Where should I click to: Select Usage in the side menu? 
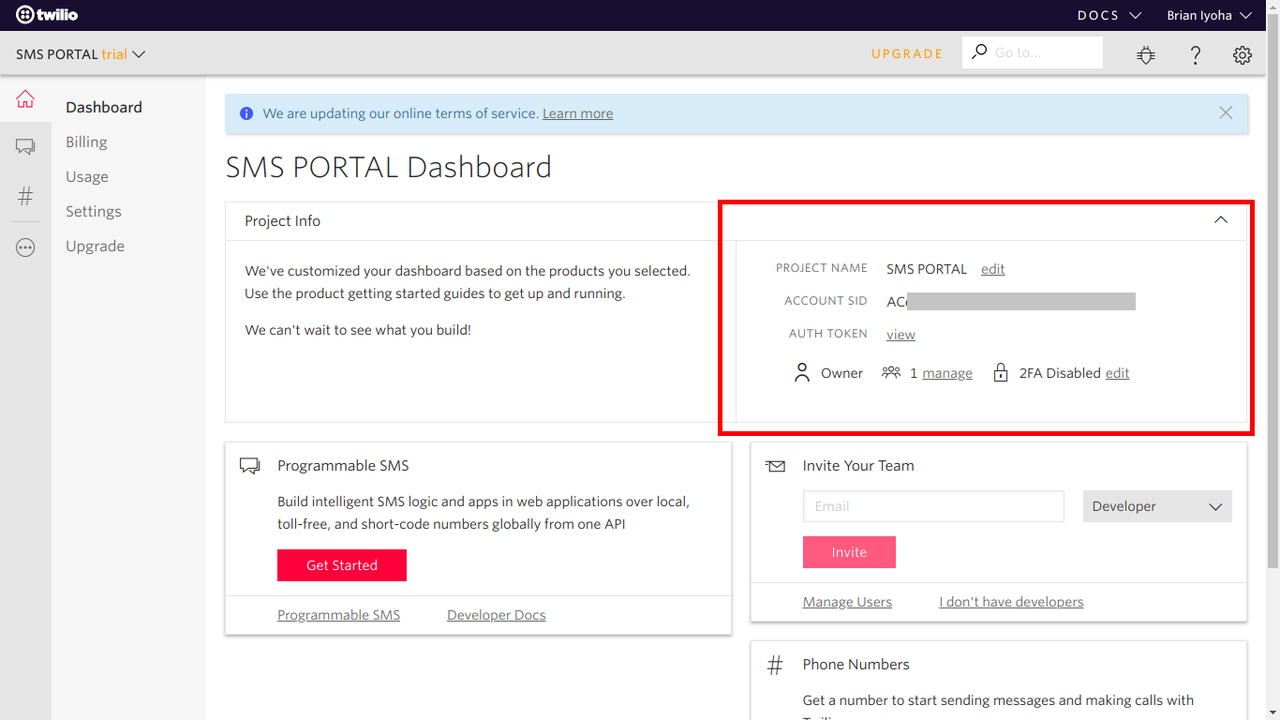[87, 177]
